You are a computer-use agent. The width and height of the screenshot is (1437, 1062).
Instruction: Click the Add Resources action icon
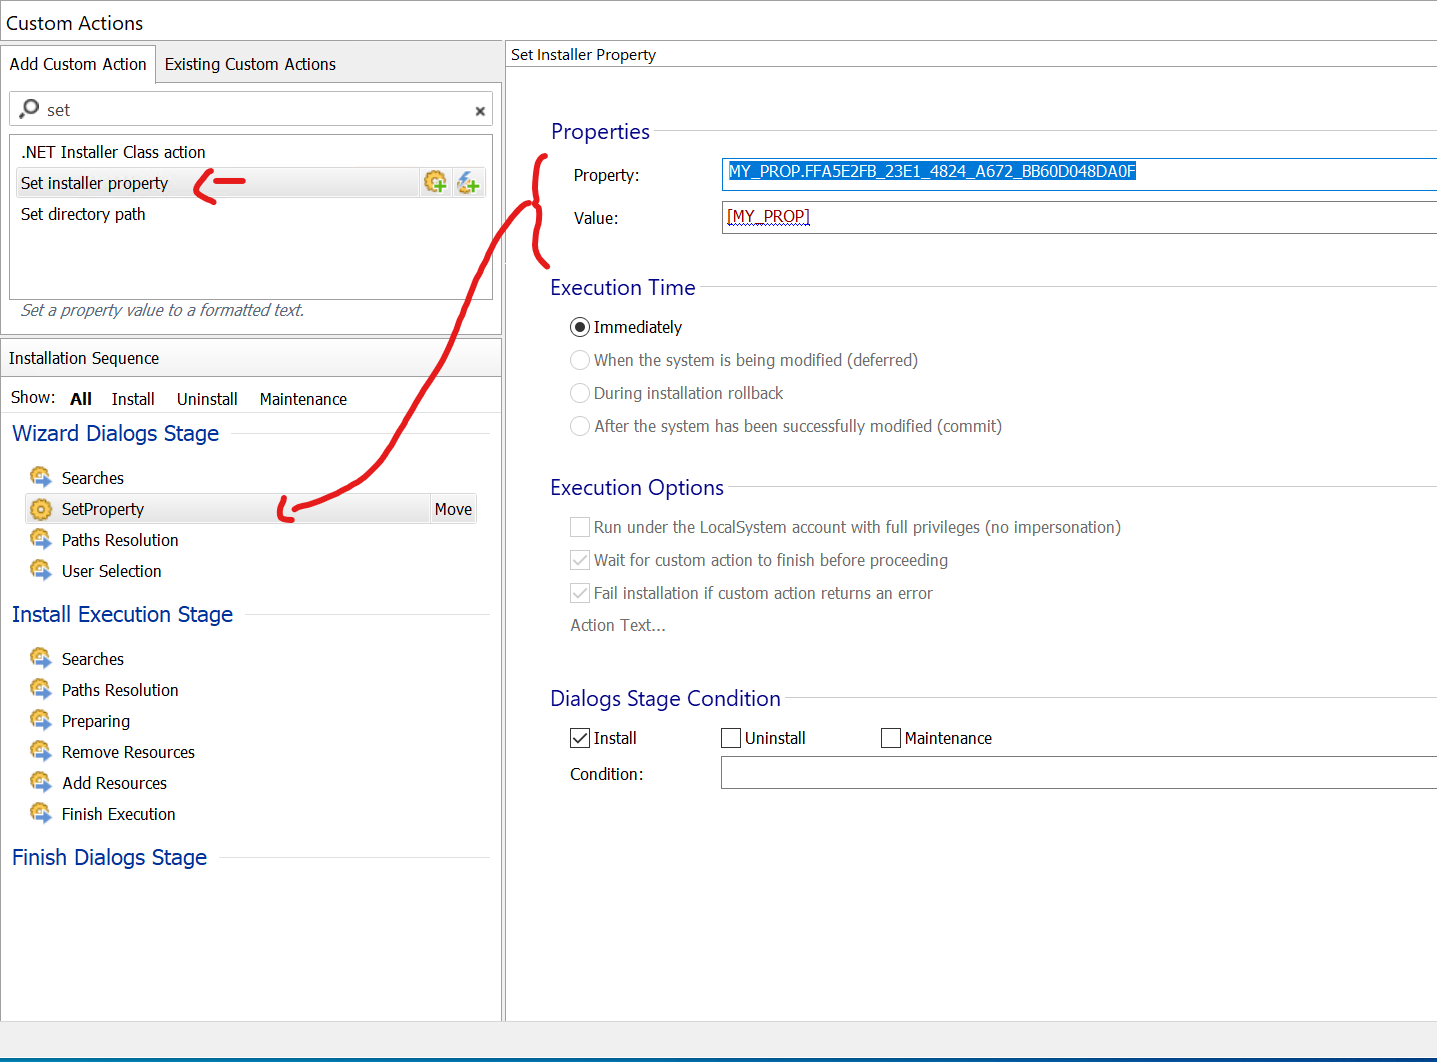[x=41, y=782]
